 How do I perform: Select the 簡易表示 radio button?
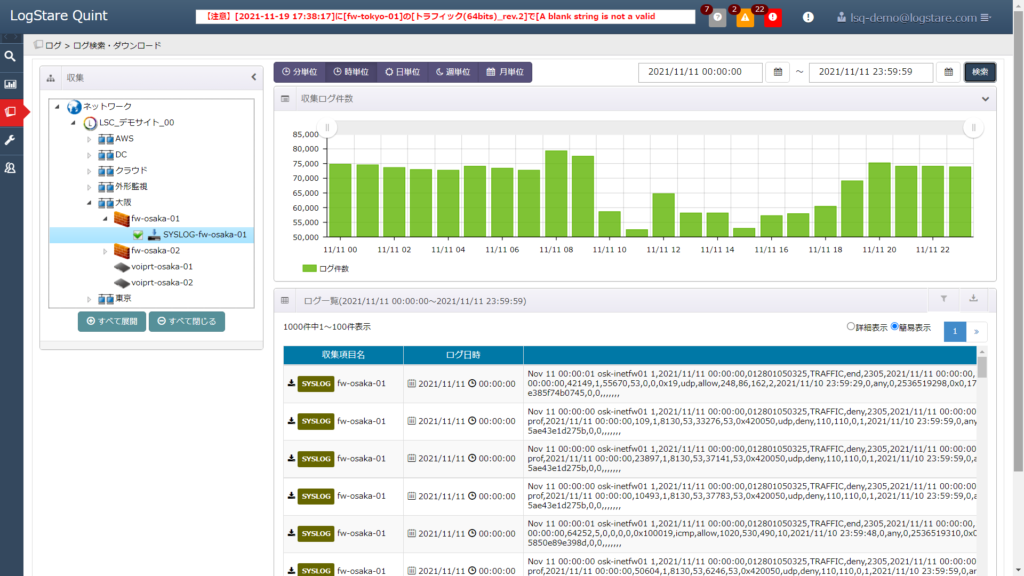(x=895, y=327)
